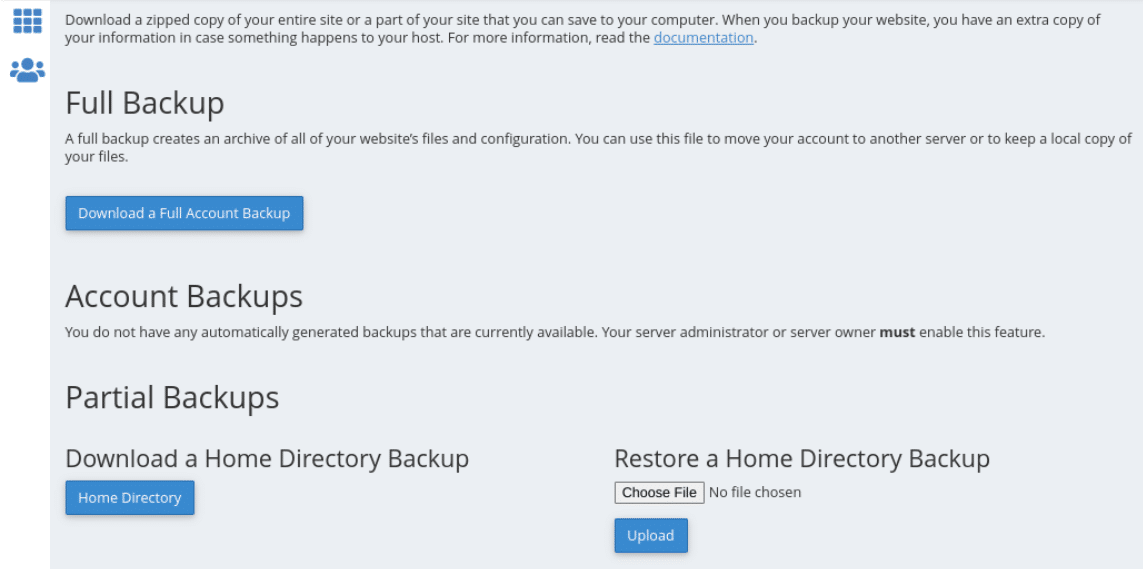The image size is (1143, 569).
Task: Click the bold 'must' word
Action: tap(897, 332)
